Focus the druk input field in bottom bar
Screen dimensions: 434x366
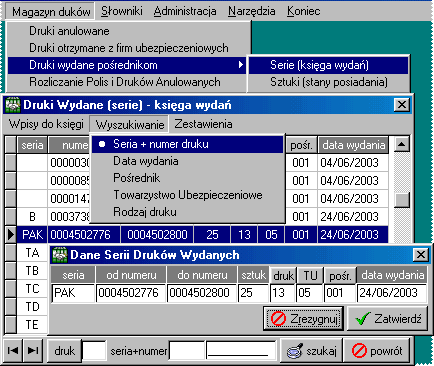point(94,351)
